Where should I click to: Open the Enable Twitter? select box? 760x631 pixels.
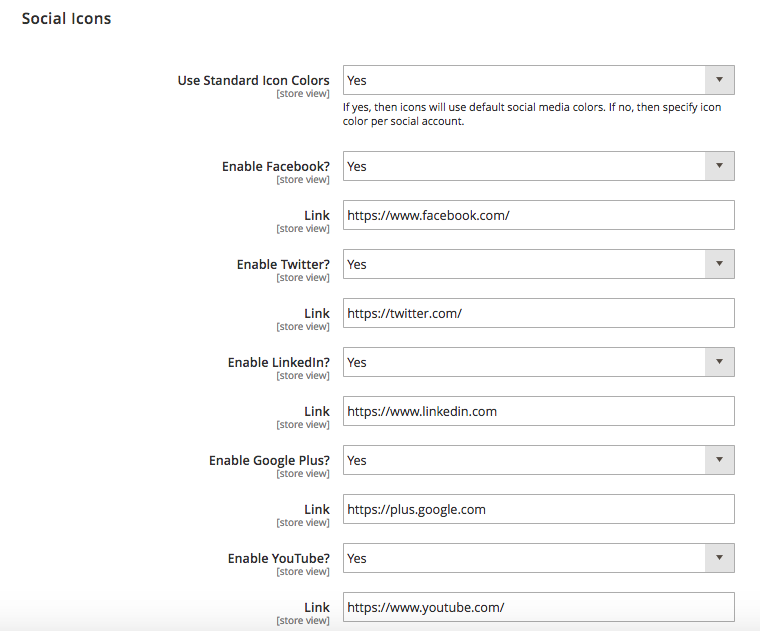pos(538,264)
